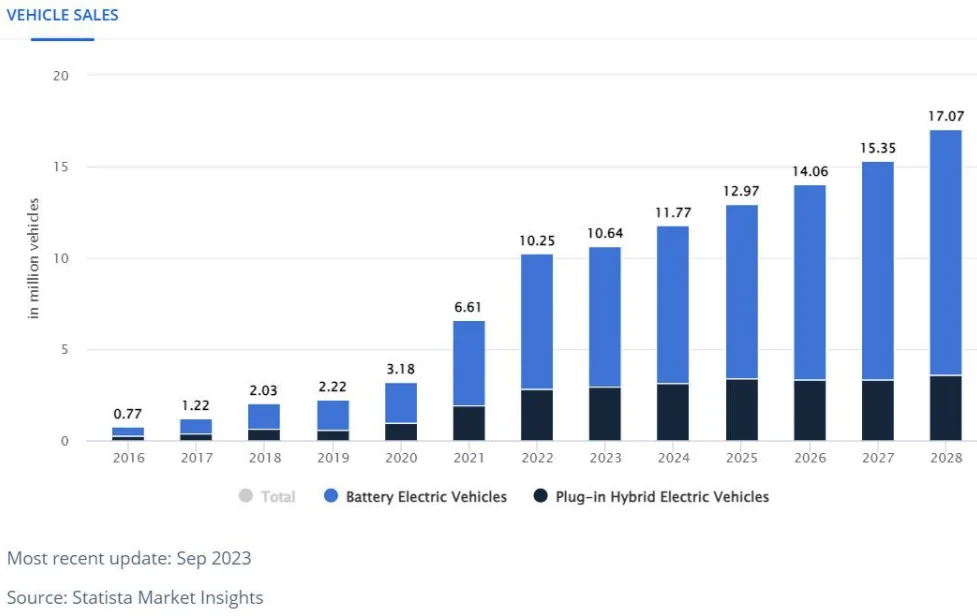Click the 2021 bar's blue segment
Image resolution: width=977 pixels, height=616 pixels.
[x=468, y=362]
